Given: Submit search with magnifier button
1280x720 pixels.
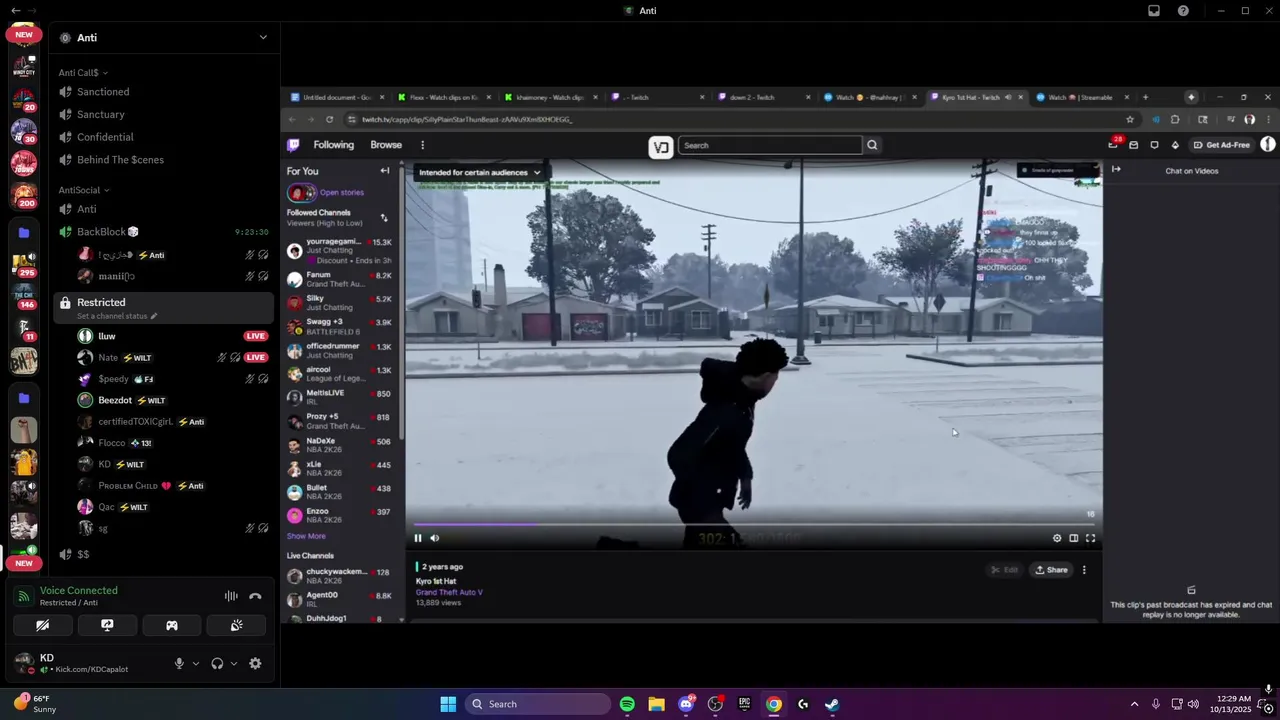Looking at the screenshot, I should pyautogui.click(x=872, y=145).
